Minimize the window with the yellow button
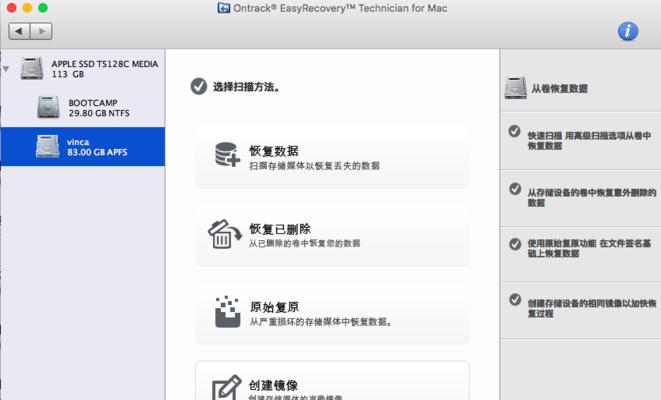The height and width of the screenshot is (400, 661). pyautogui.click(x=27, y=8)
